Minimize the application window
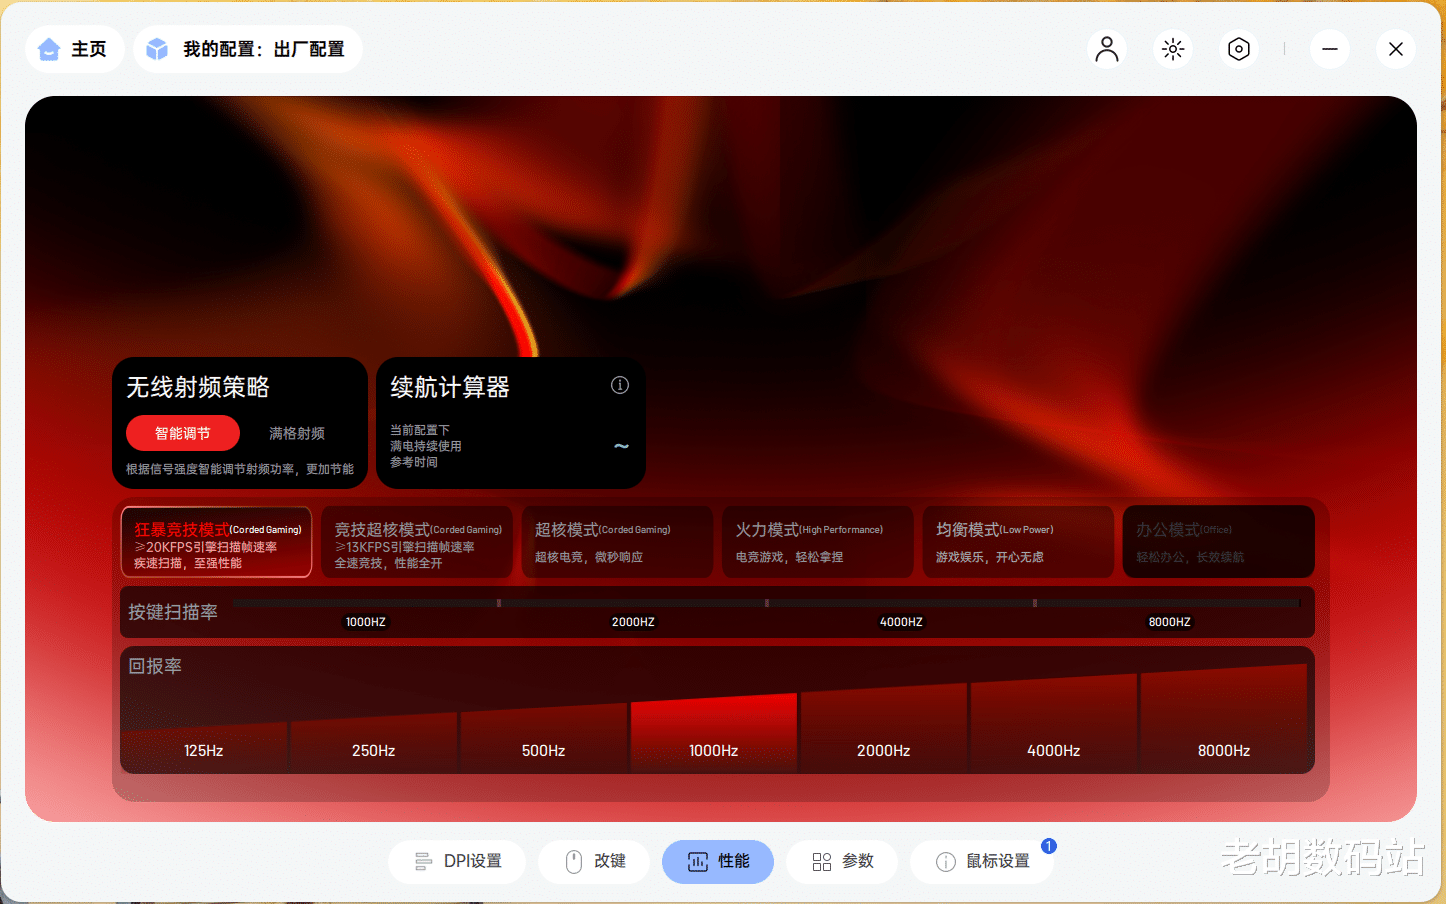The width and height of the screenshot is (1446, 904). pos(1330,49)
